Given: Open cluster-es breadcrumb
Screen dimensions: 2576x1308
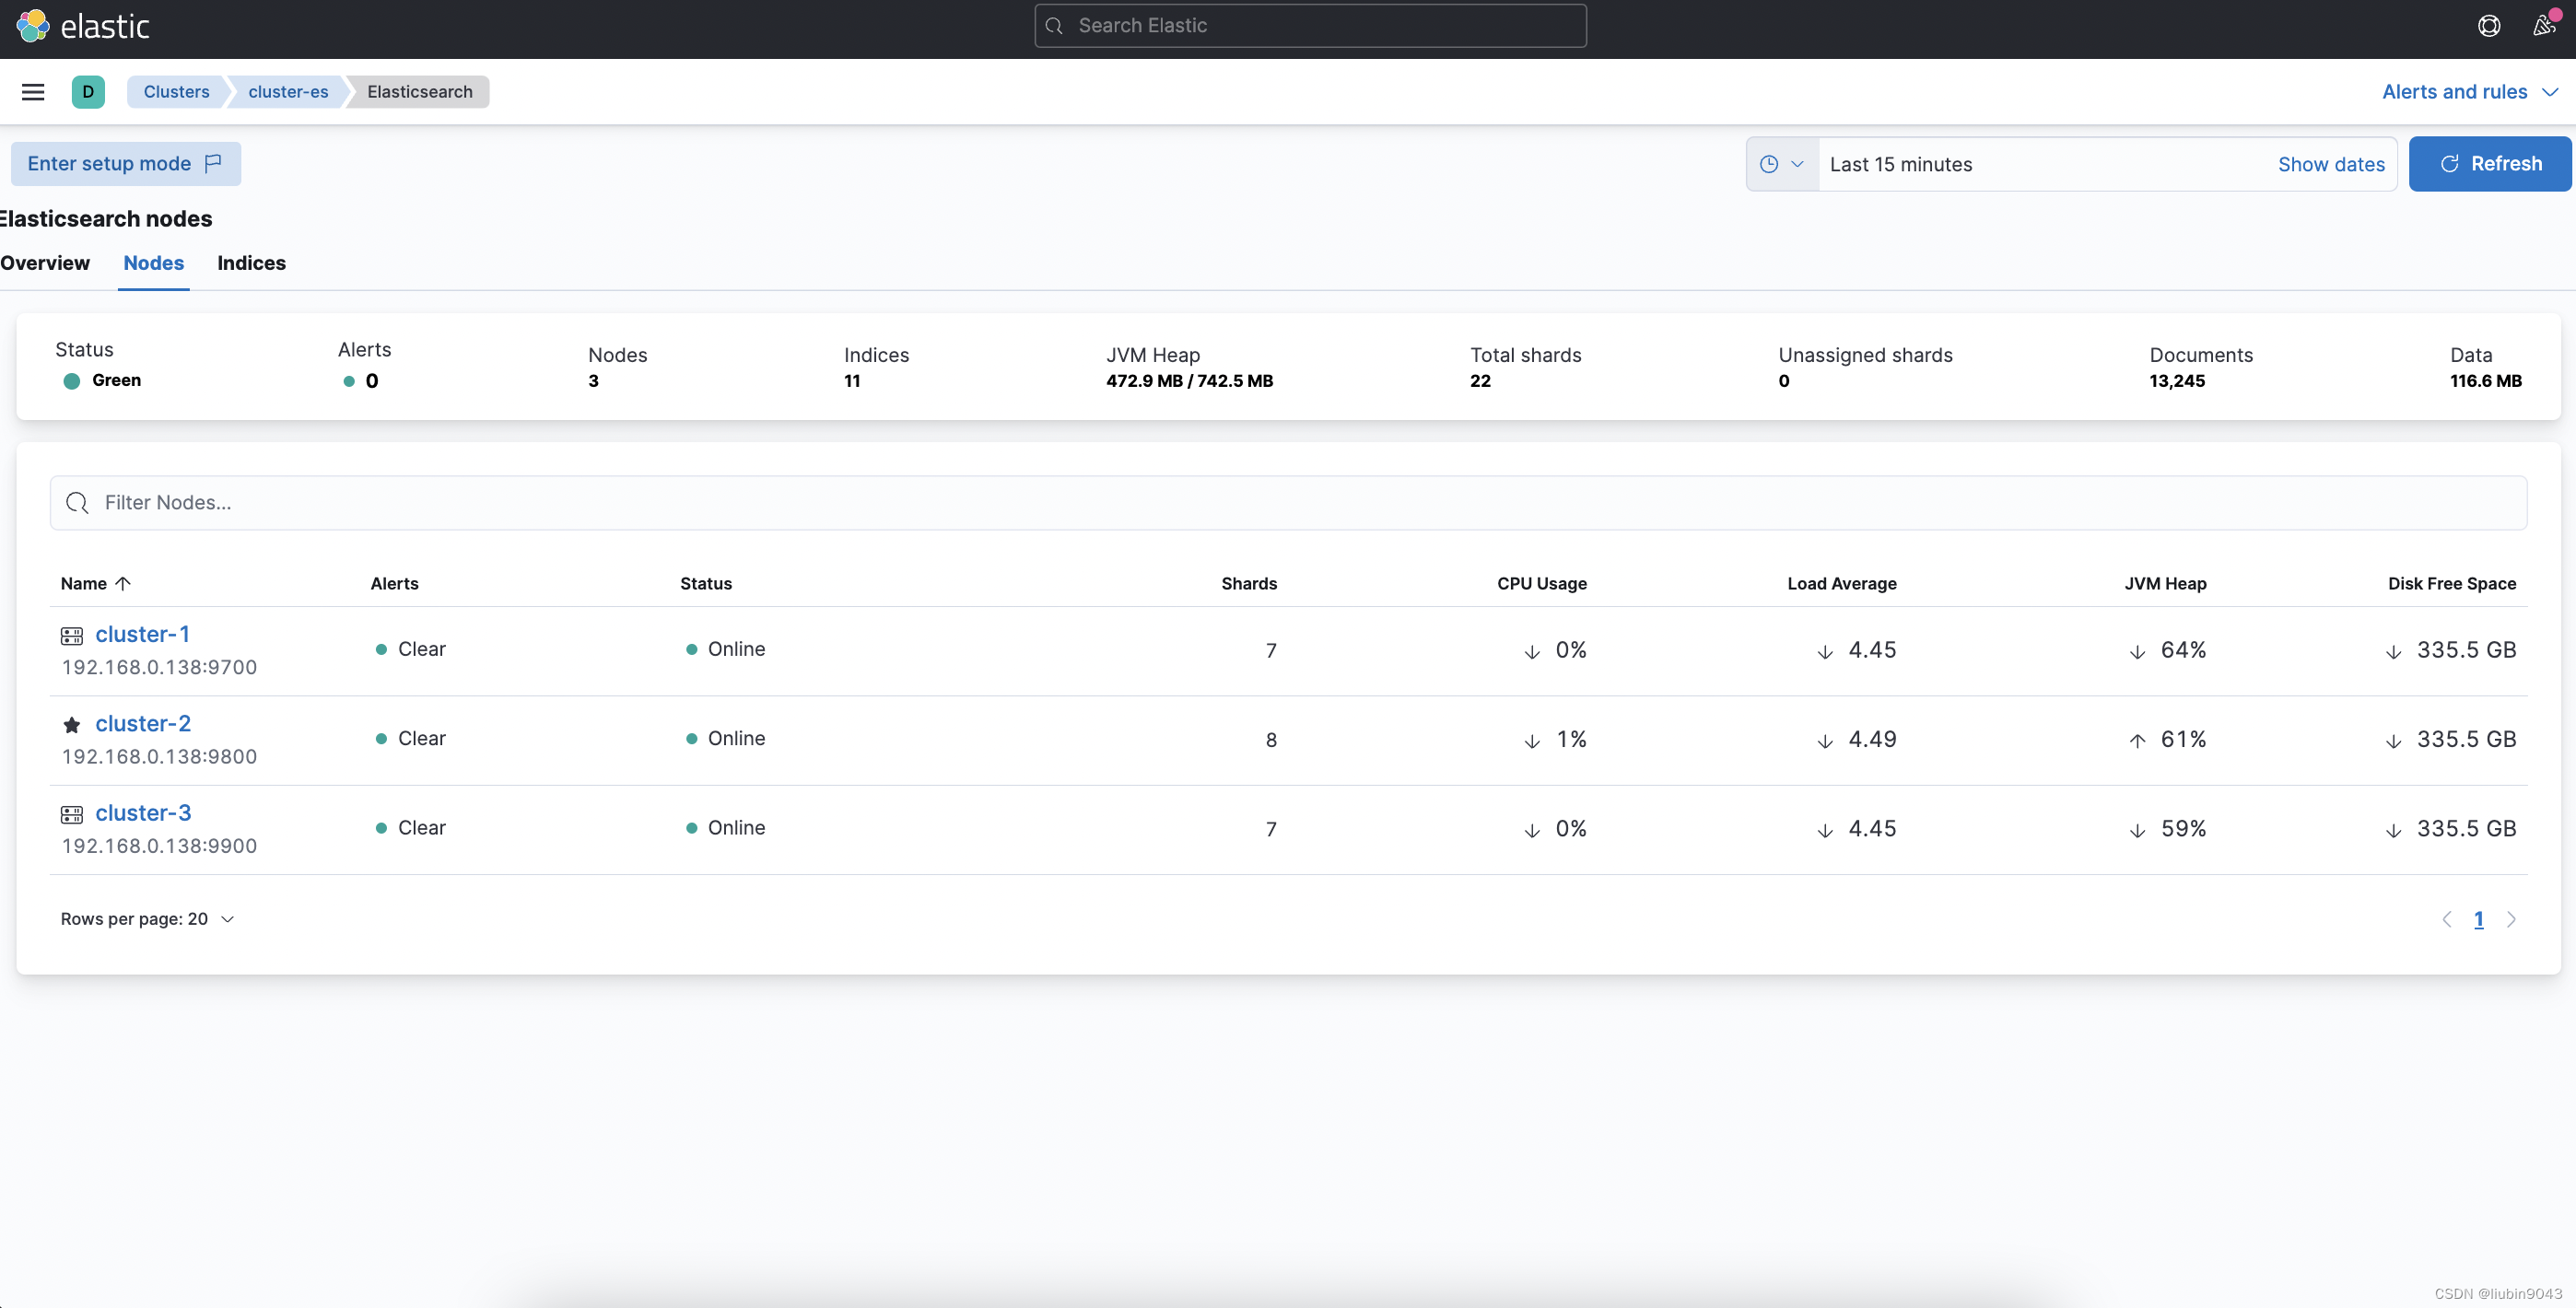Looking at the screenshot, I should pos(288,92).
